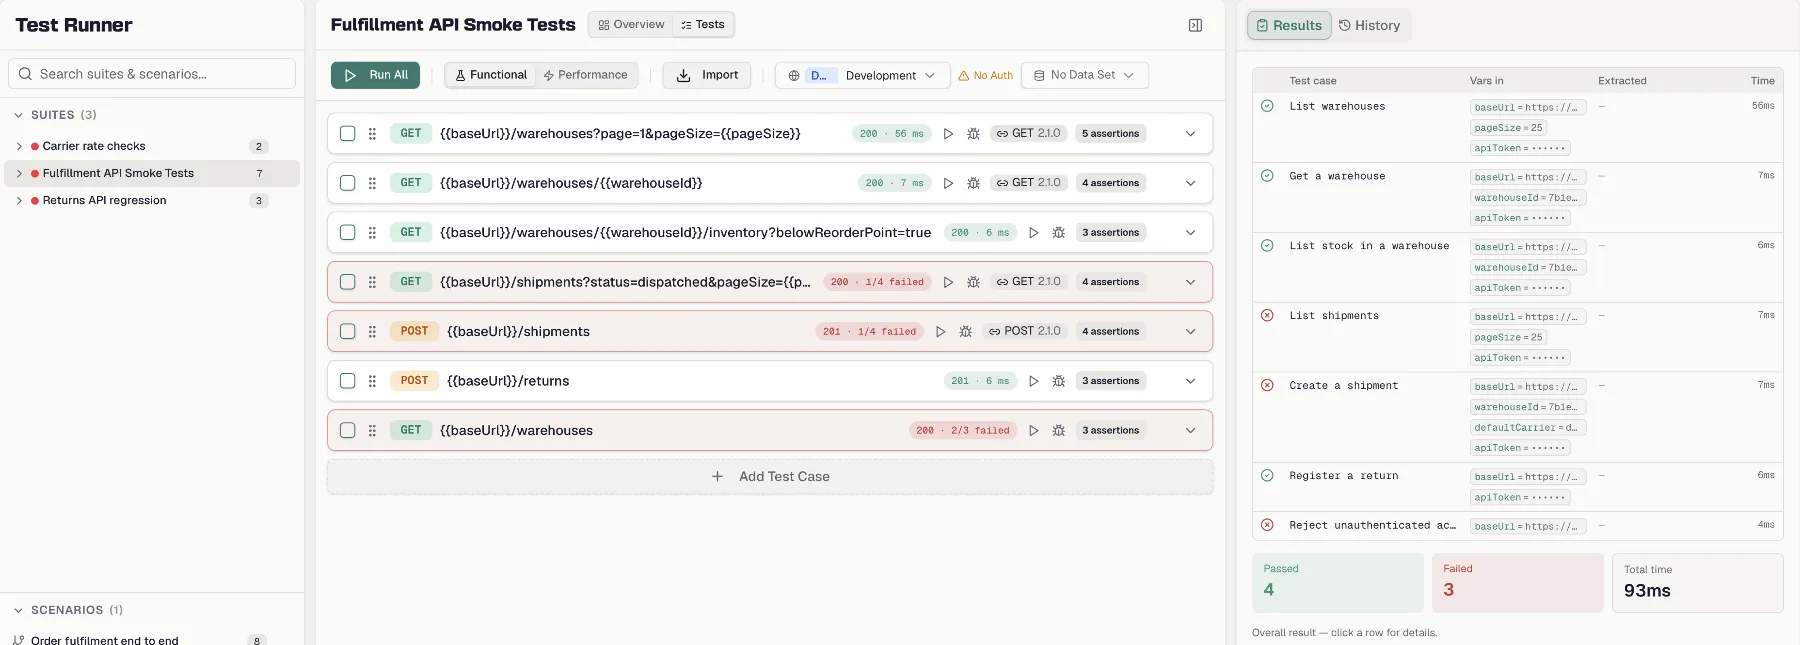Image resolution: width=1800 pixels, height=645 pixels.
Task: Expand the warehouses pageSize test row
Action: (x=1190, y=134)
